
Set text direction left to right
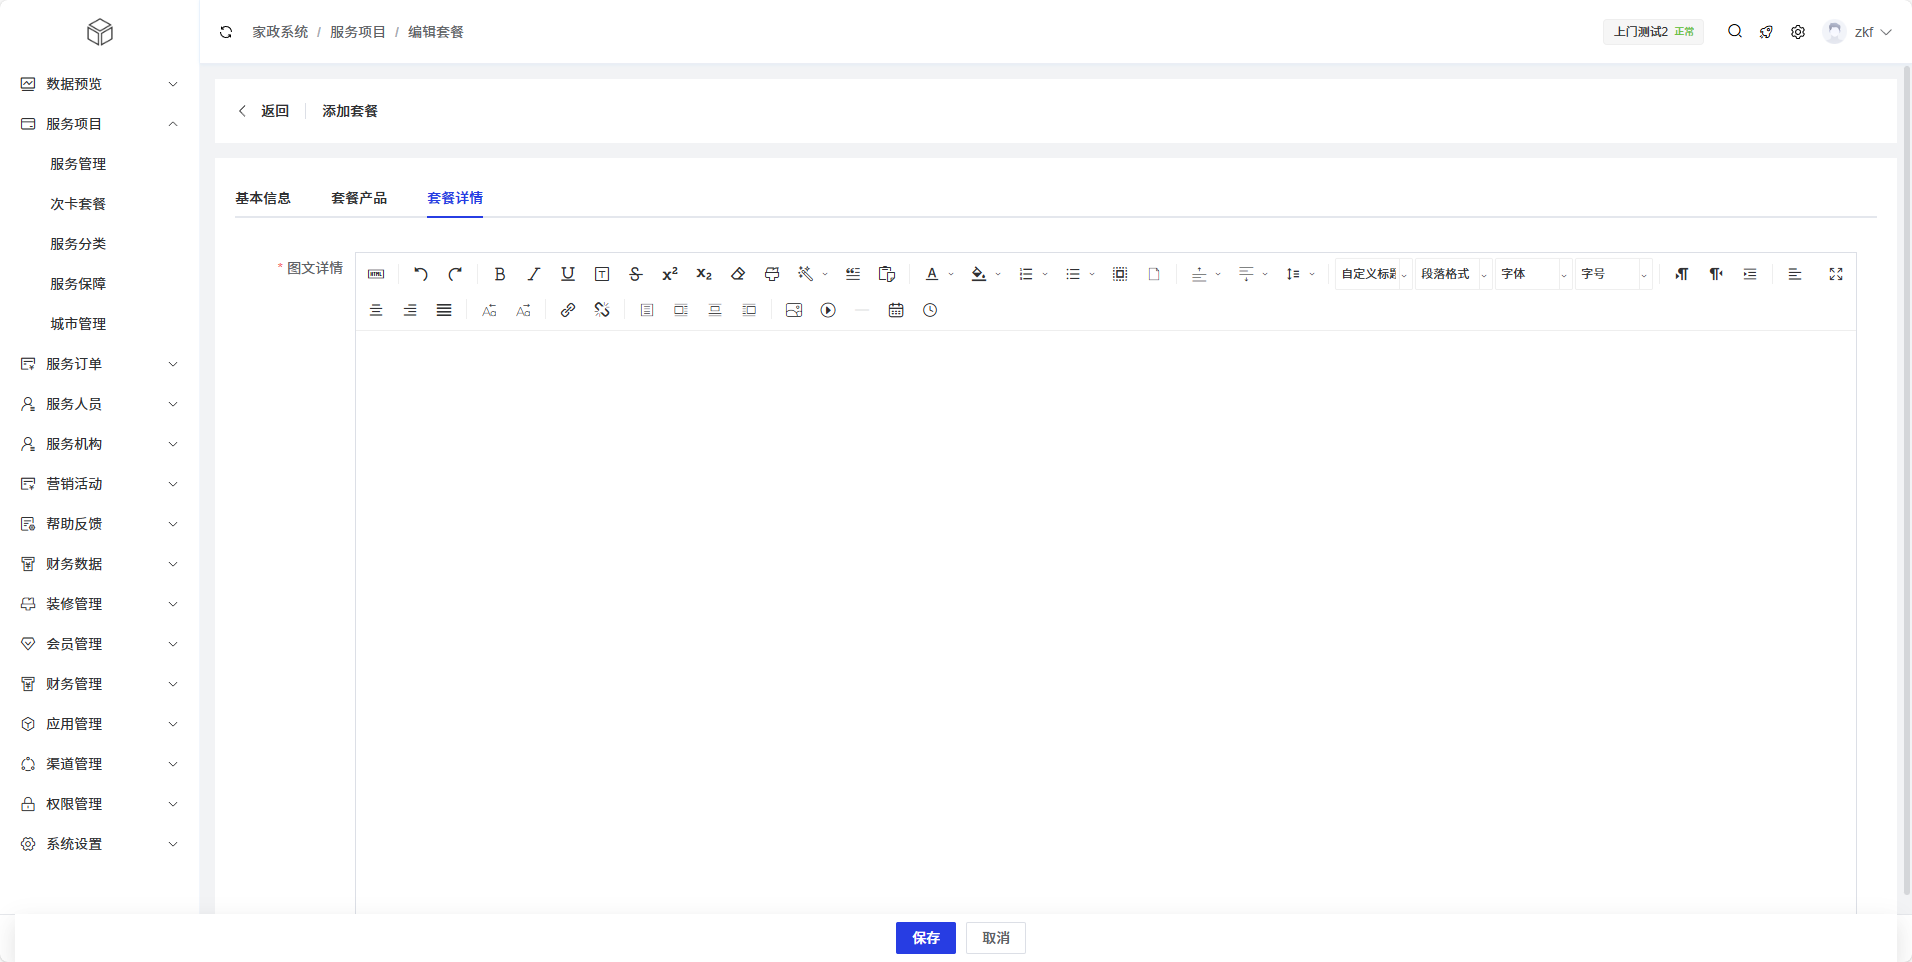tap(1682, 274)
